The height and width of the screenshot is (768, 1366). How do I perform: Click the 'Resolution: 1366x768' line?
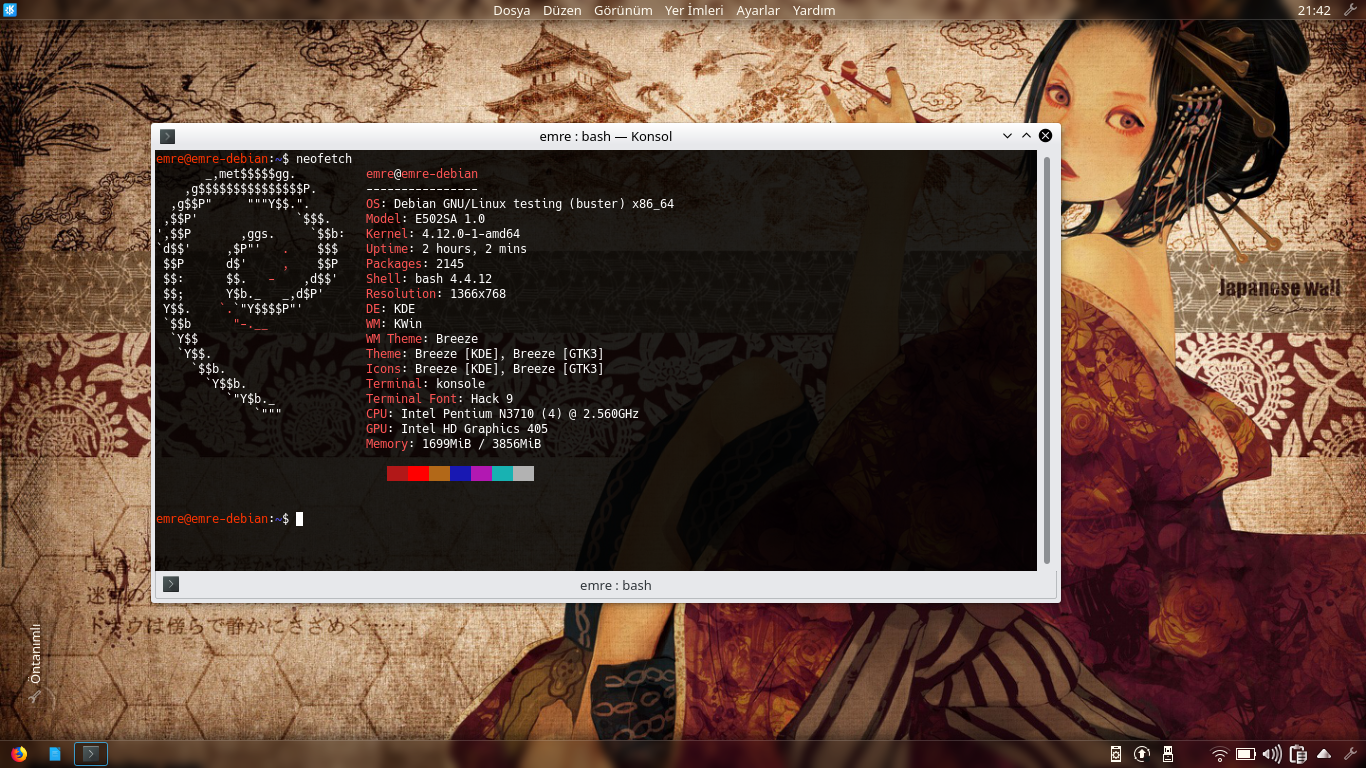[436, 294]
